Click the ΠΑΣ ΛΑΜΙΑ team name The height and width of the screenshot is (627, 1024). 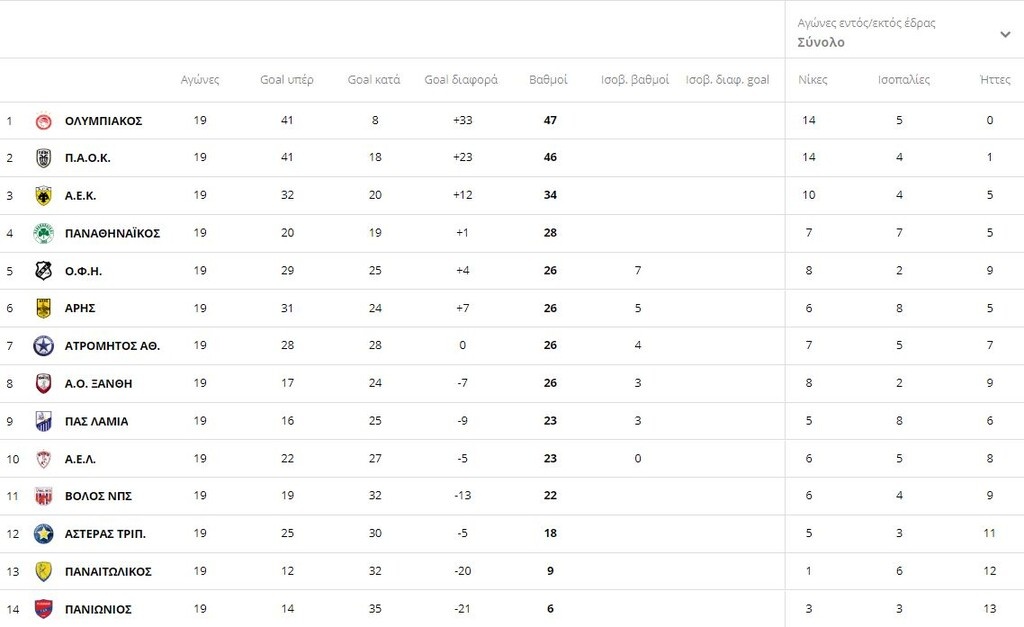(96, 421)
